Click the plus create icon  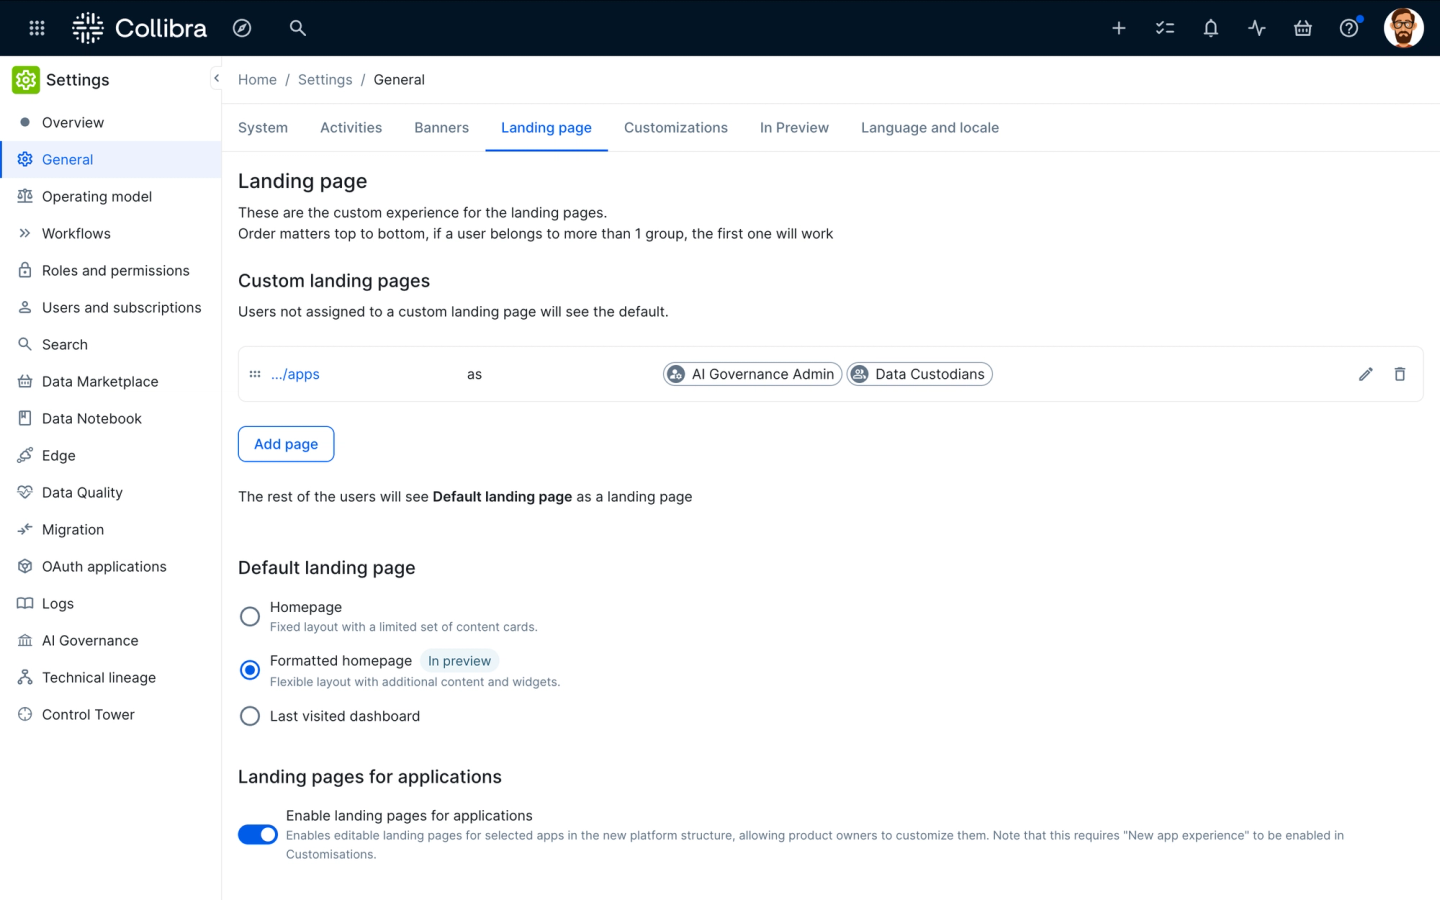click(x=1119, y=28)
